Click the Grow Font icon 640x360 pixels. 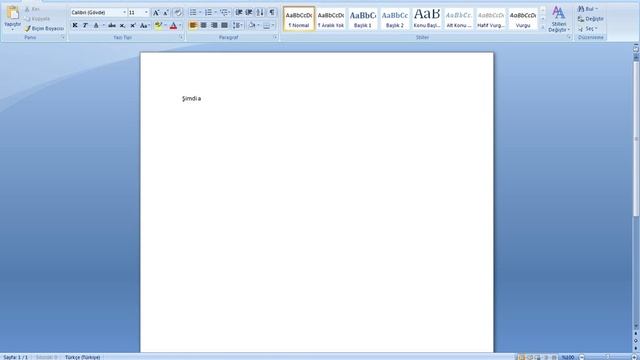click(x=156, y=13)
